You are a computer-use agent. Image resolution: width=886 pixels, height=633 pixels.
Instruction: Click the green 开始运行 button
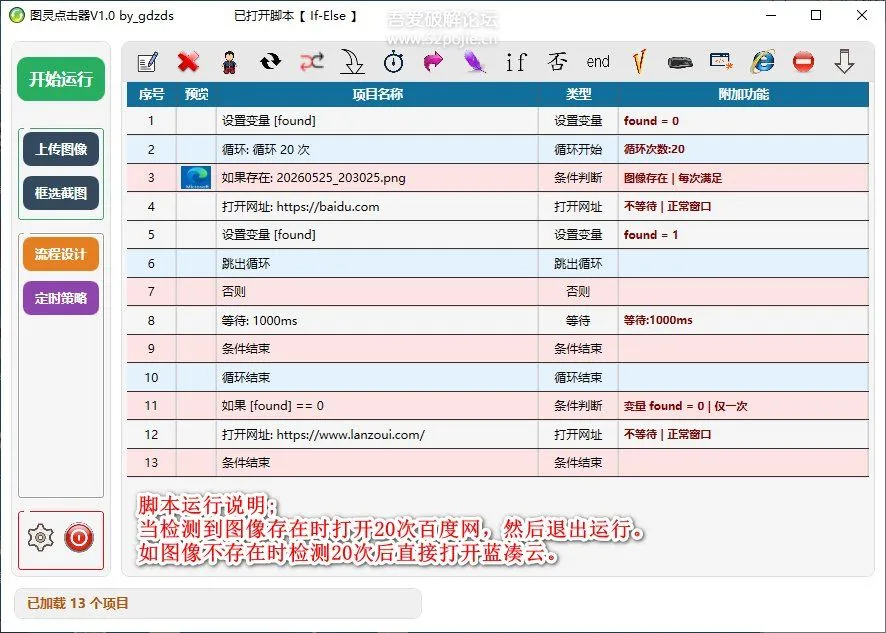(x=61, y=79)
